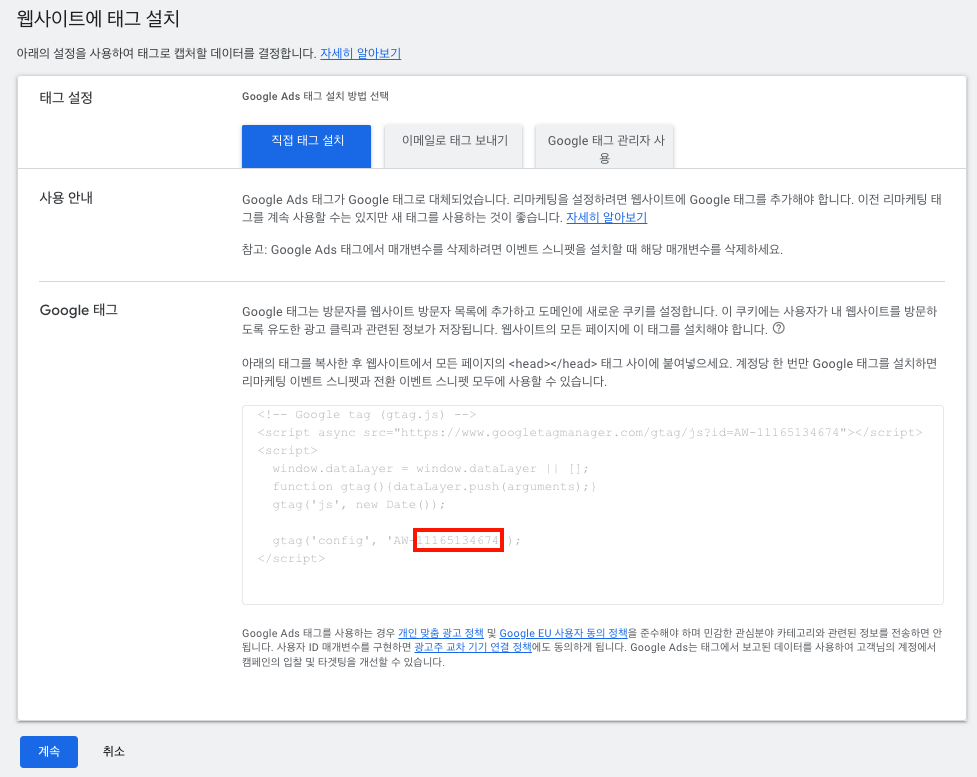This screenshot has width=977, height=777.
Task: Open 광고주 교차 기기 연결 정책 link
Action: tap(473, 647)
